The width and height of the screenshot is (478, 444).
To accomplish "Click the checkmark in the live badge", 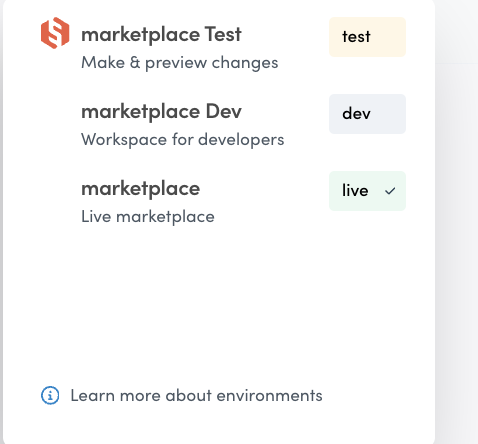I will (390, 191).
